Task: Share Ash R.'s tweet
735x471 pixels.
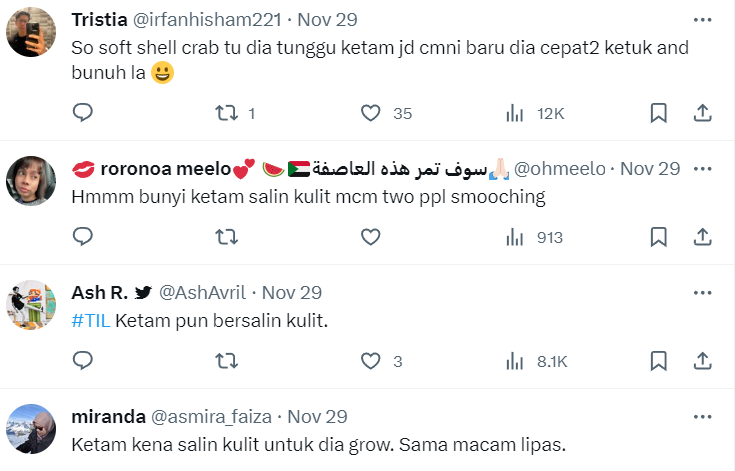Action: pyautogui.click(x=703, y=361)
